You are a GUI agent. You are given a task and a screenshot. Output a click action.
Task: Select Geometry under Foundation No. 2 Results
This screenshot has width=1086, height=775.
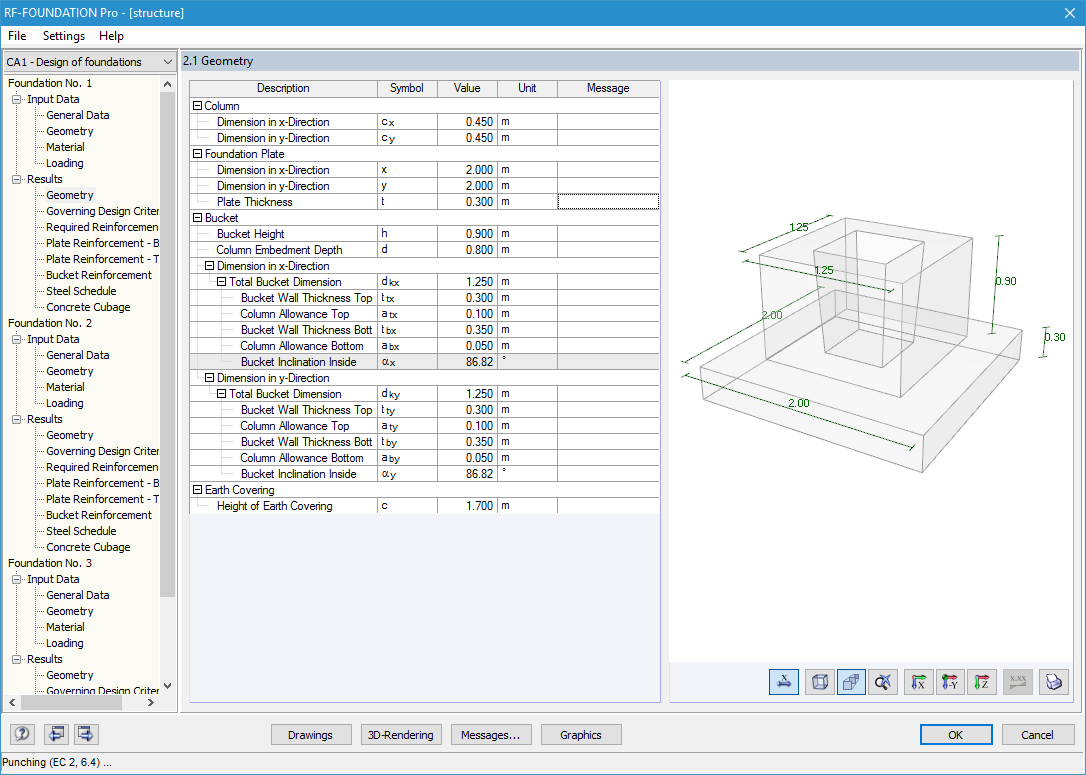click(x=69, y=435)
